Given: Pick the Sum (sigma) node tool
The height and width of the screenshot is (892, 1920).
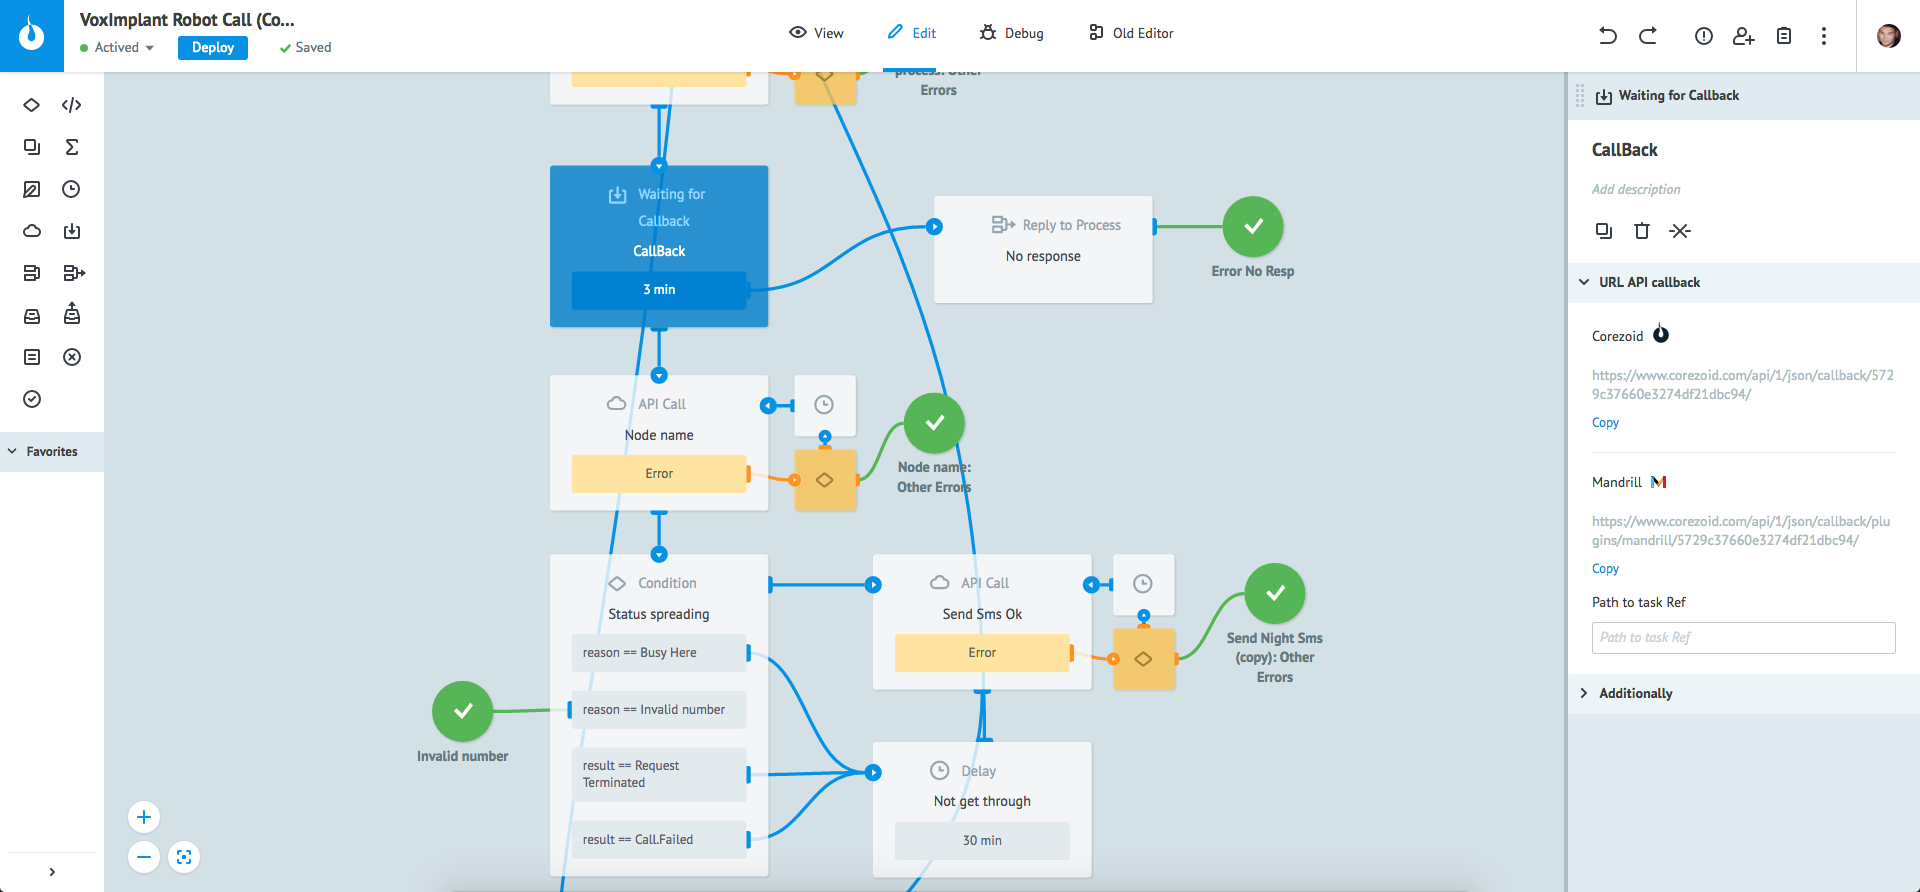Looking at the screenshot, I should [72, 147].
